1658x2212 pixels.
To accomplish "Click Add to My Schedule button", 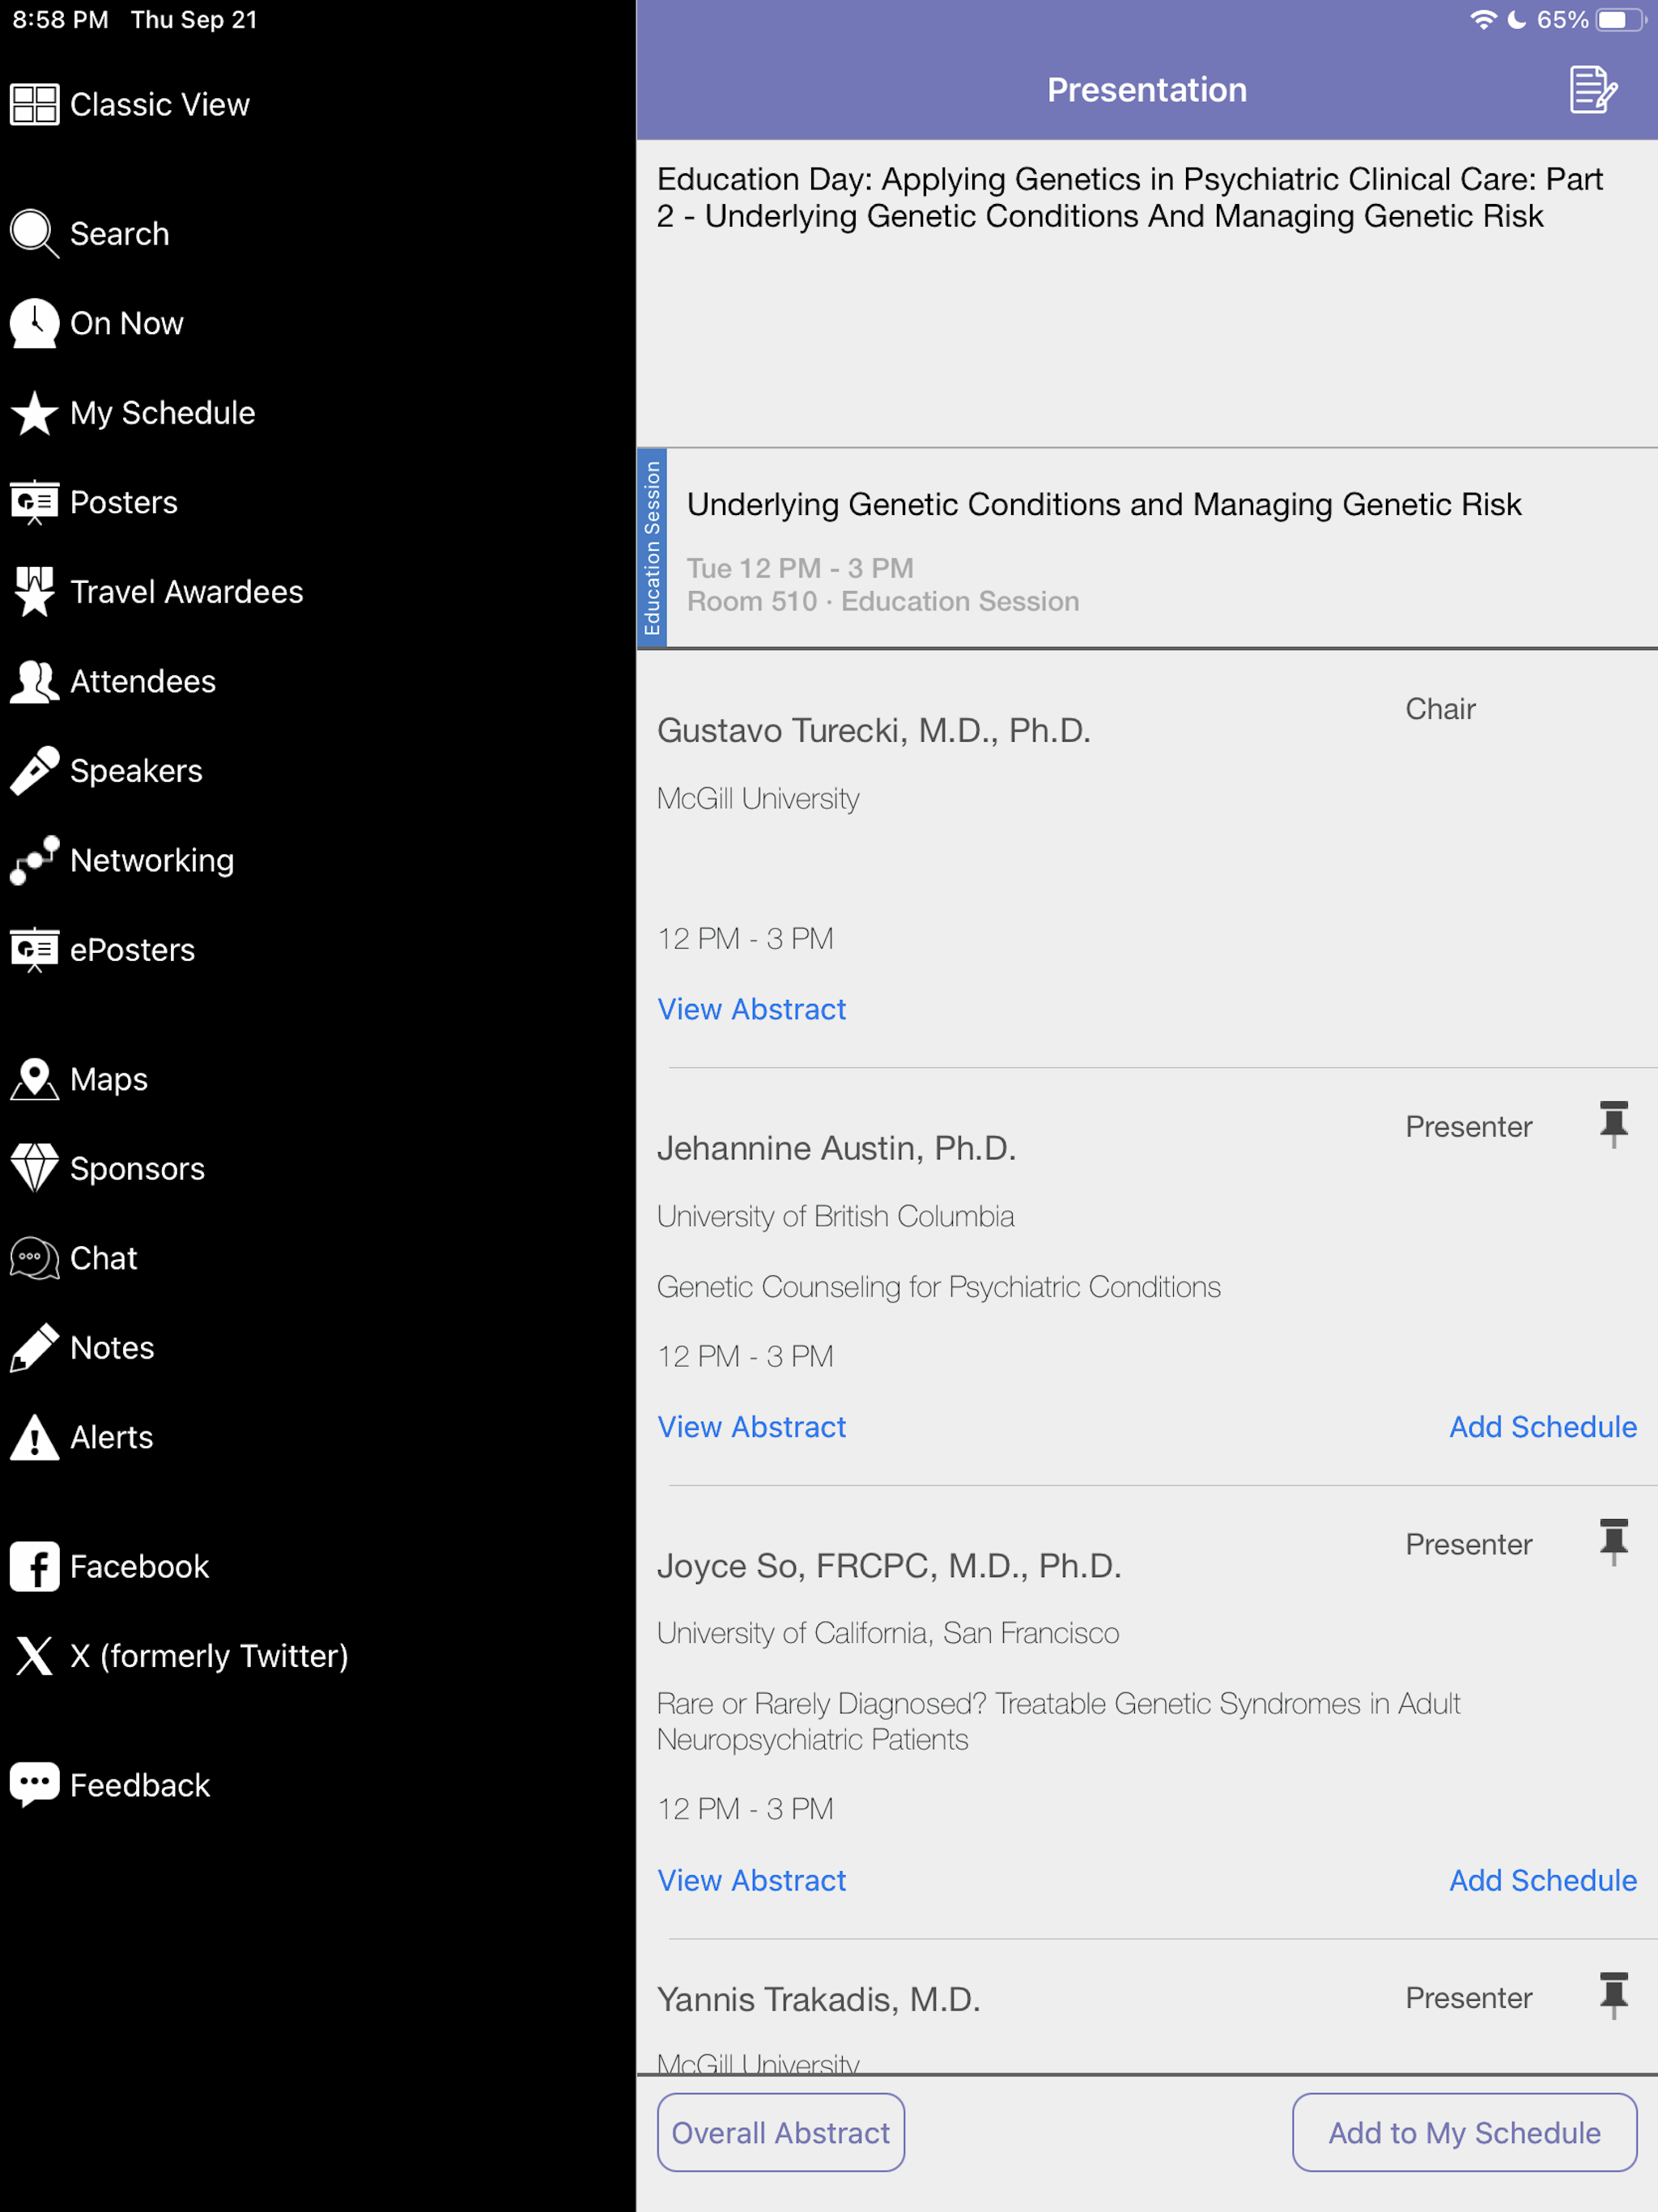I will click(x=1464, y=2132).
